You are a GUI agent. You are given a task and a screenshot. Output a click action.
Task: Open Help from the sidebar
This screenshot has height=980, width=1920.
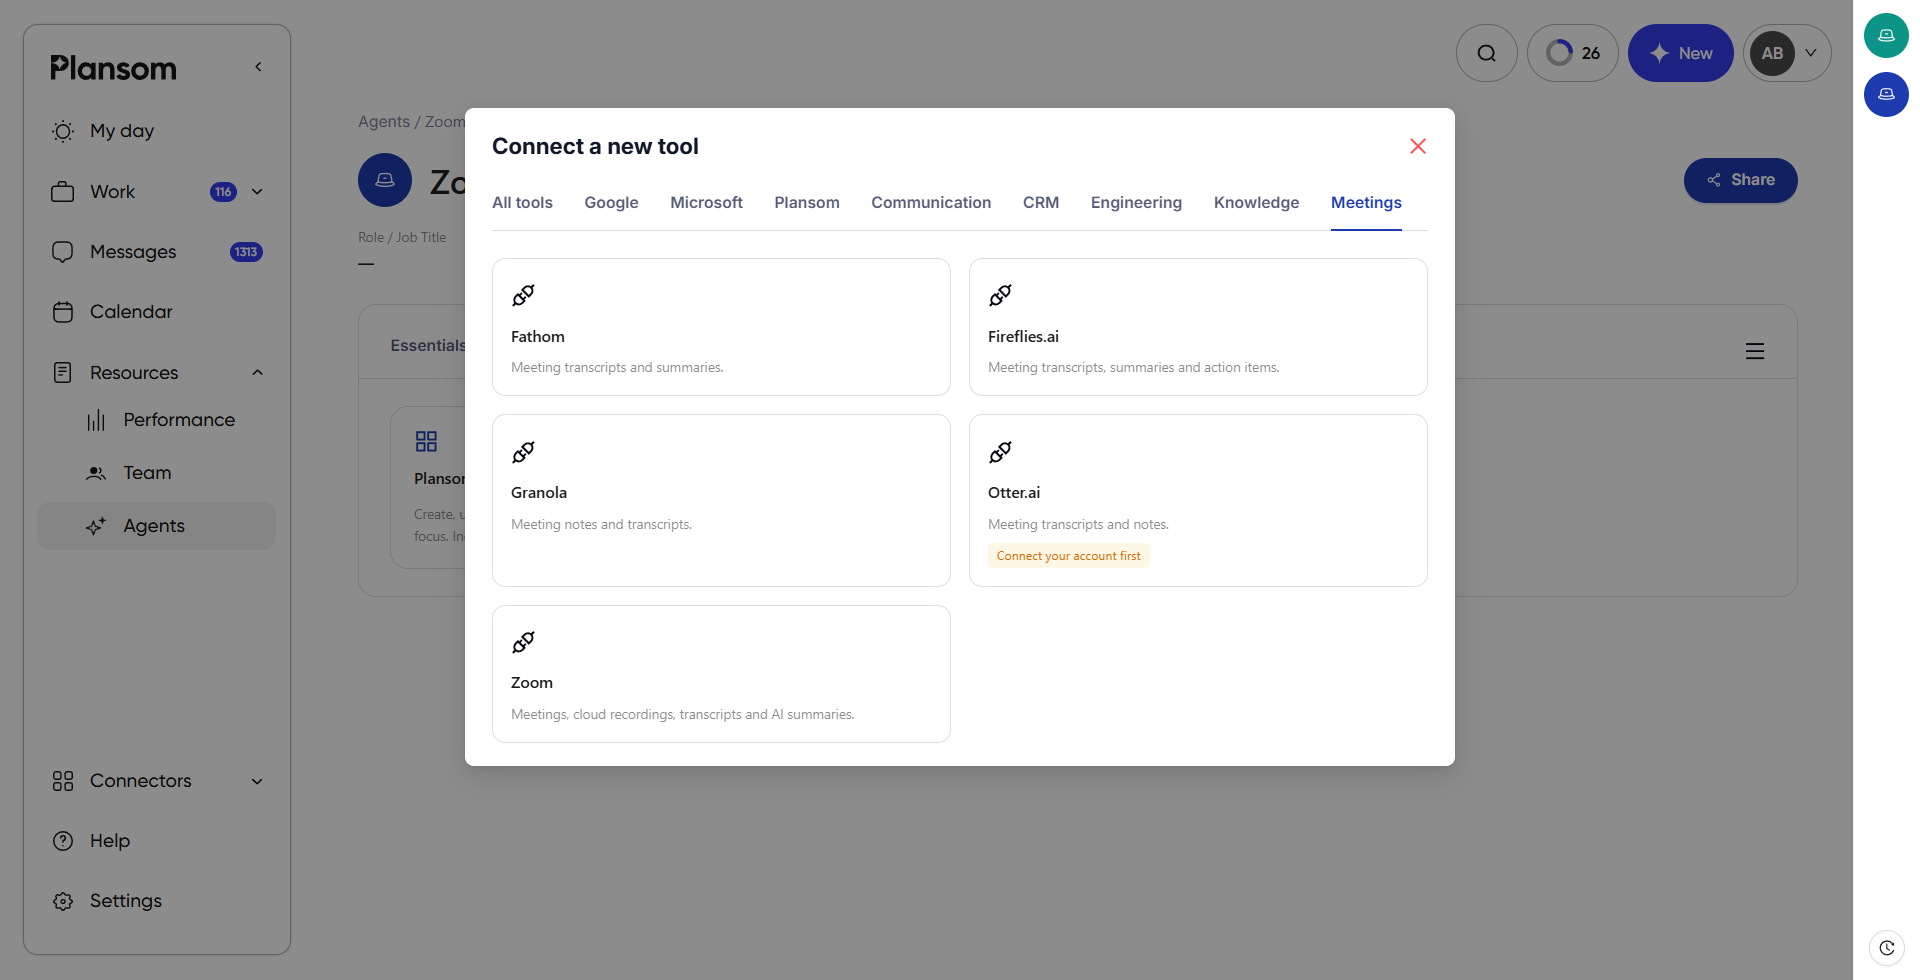pos(110,841)
